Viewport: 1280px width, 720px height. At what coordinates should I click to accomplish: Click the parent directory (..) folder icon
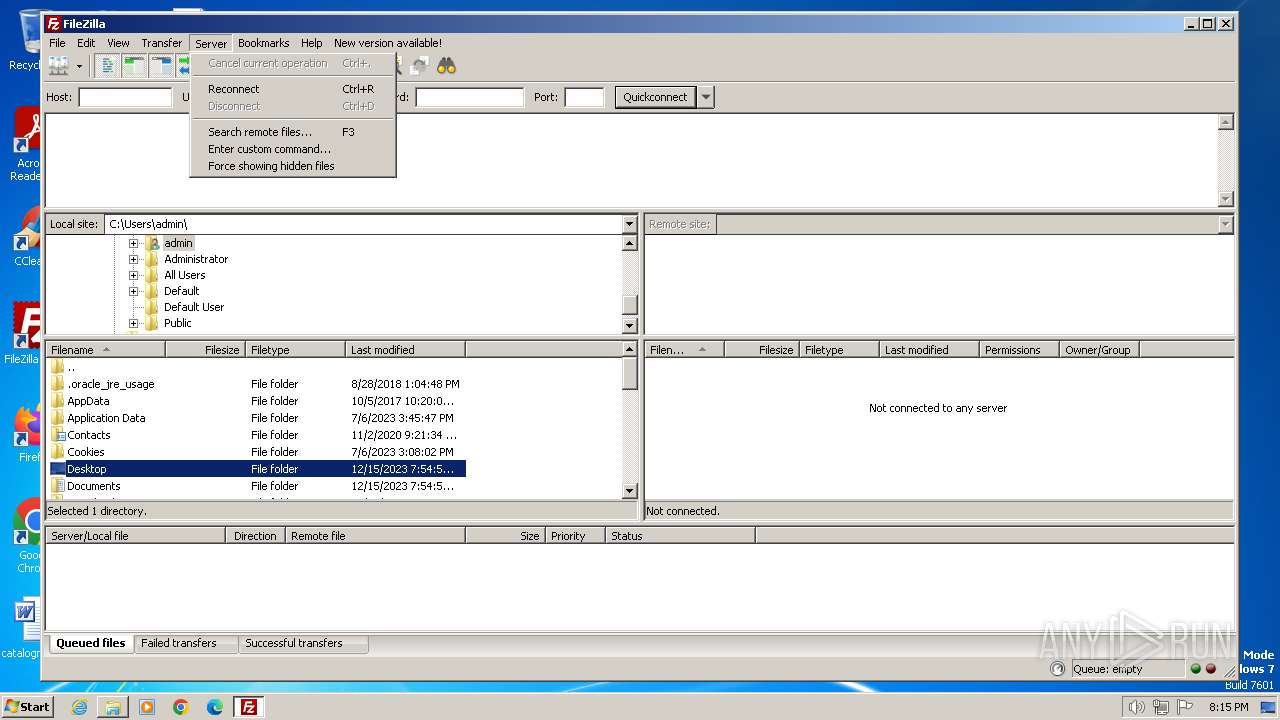pyautogui.click(x=58, y=367)
